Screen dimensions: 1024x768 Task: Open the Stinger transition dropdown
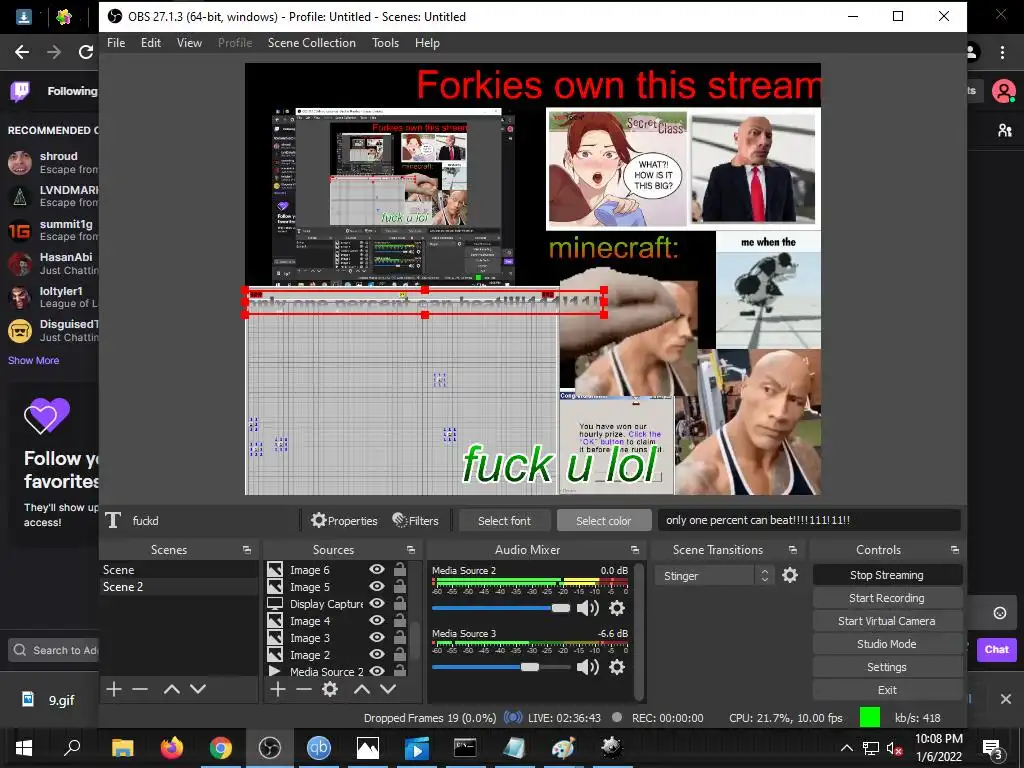click(x=714, y=575)
